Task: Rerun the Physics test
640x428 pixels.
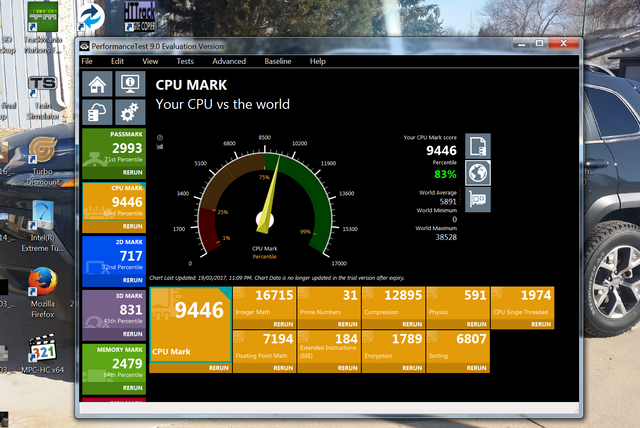Action: tap(476, 324)
